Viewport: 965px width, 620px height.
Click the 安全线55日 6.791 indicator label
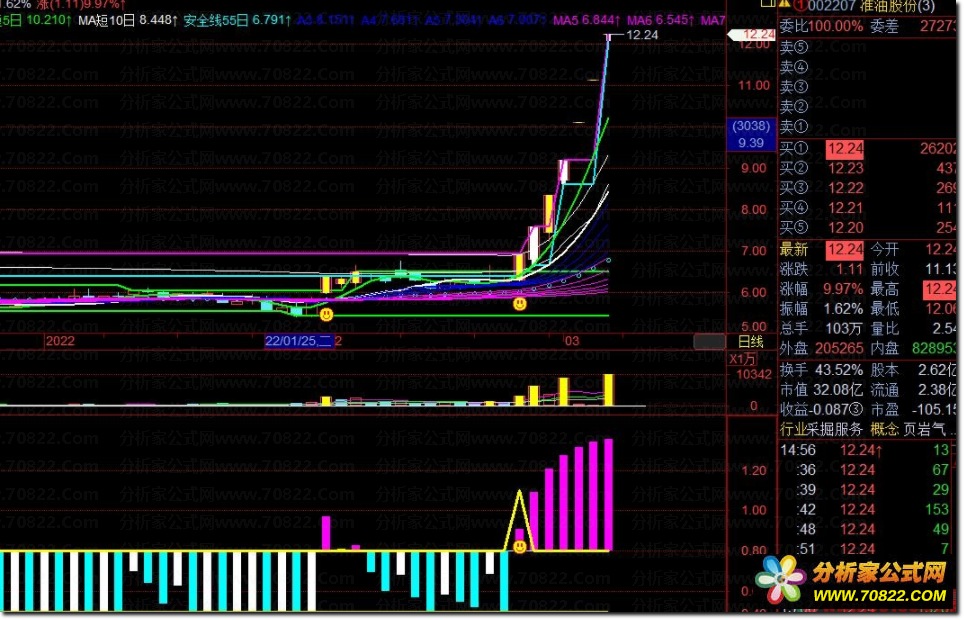[x=237, y=20]
